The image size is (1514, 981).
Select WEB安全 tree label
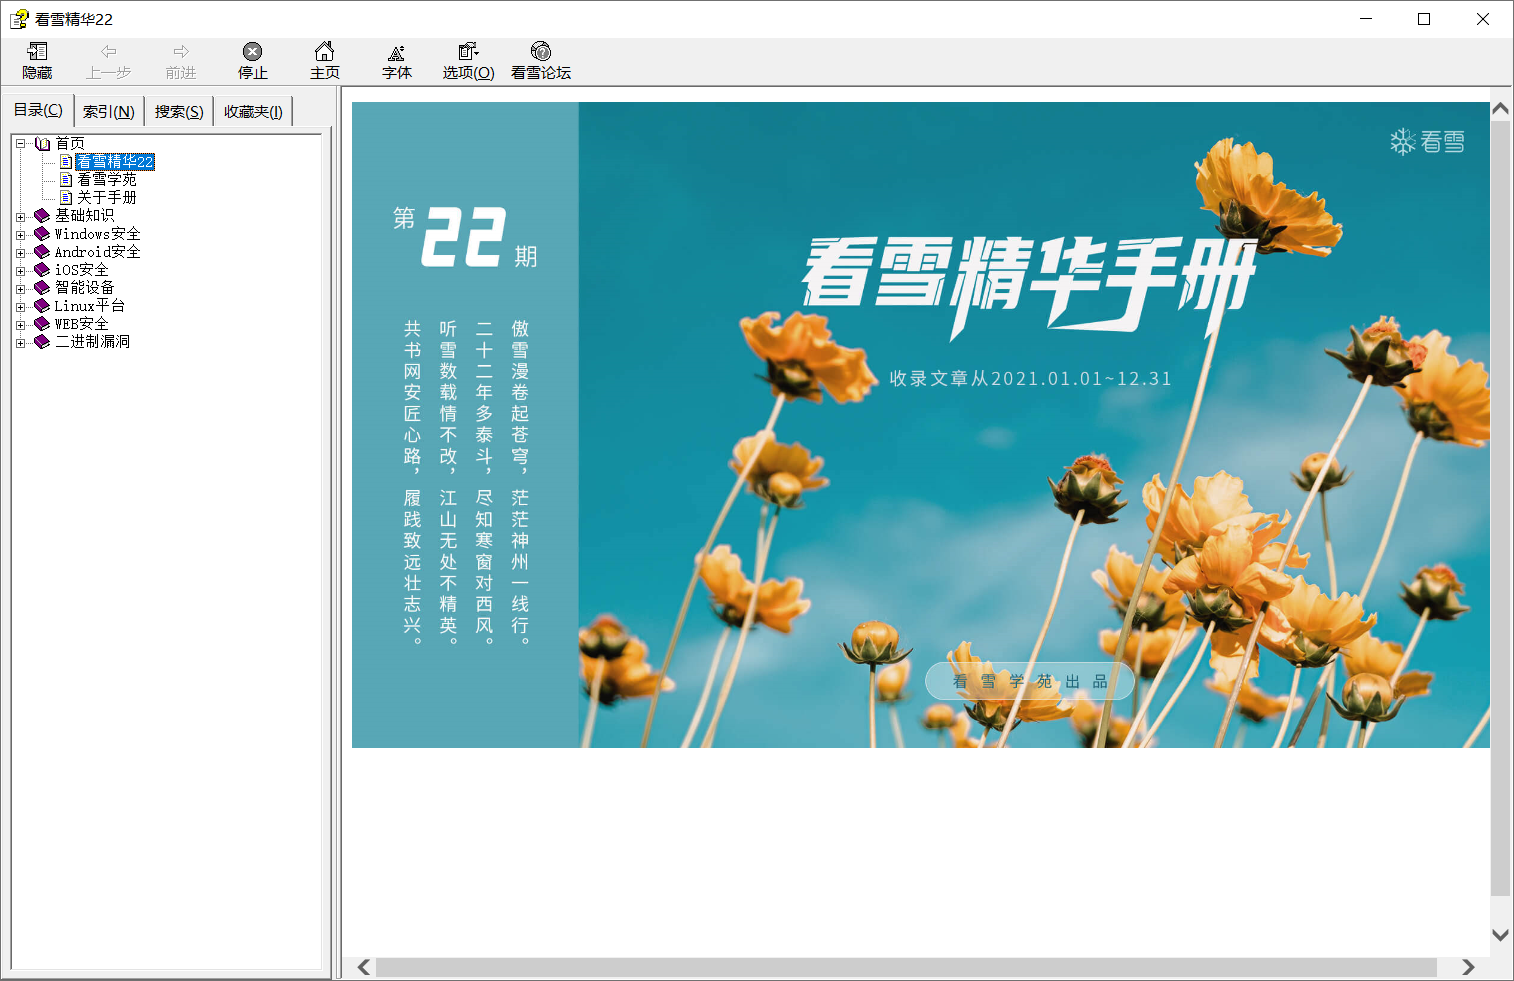tap(81, 324)
